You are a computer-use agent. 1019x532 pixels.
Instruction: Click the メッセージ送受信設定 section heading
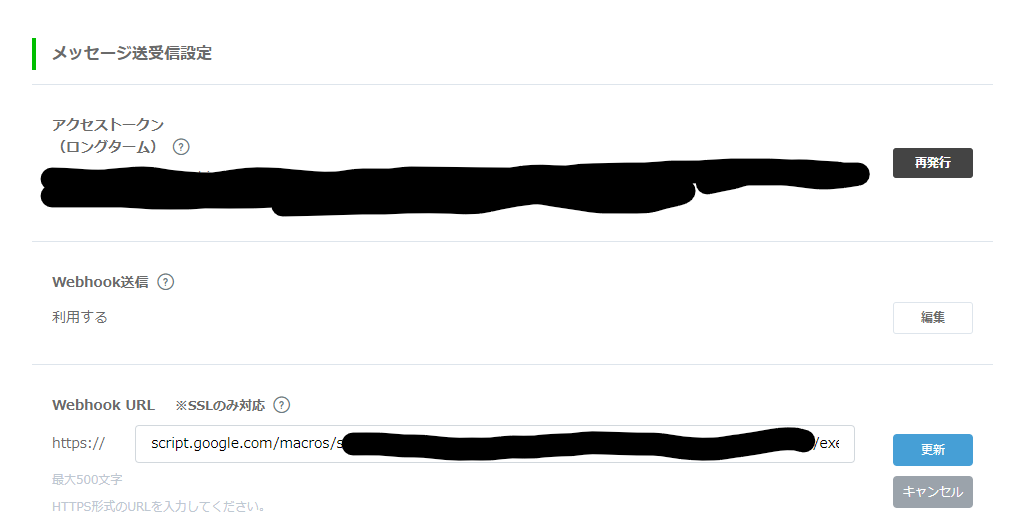click(132, 53)
